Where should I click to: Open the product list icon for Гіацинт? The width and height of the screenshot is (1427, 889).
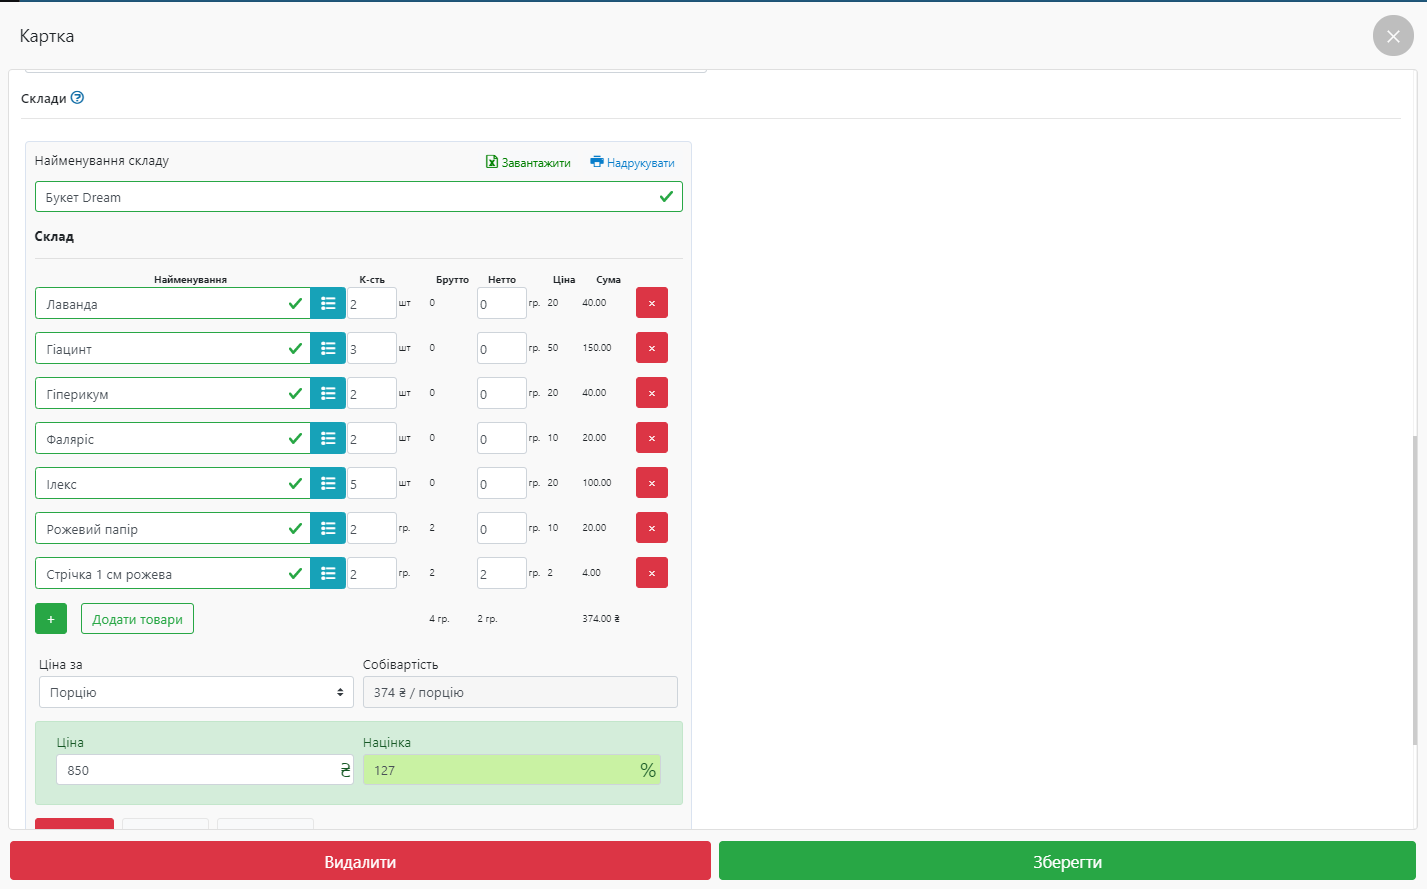click(x=328, y=348)
